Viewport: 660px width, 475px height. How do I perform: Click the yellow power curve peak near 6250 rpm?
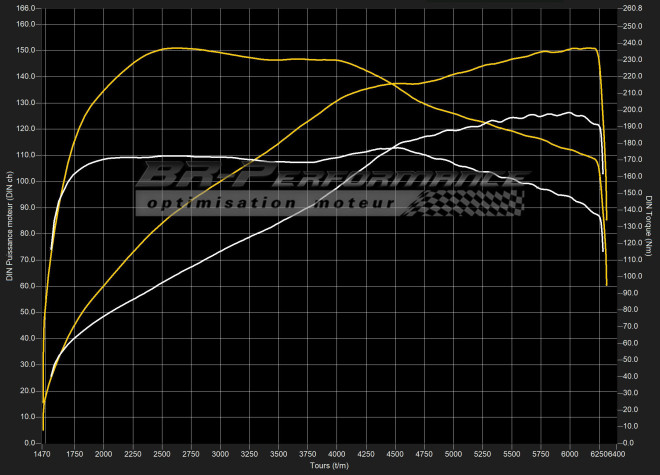pos(585,47)
